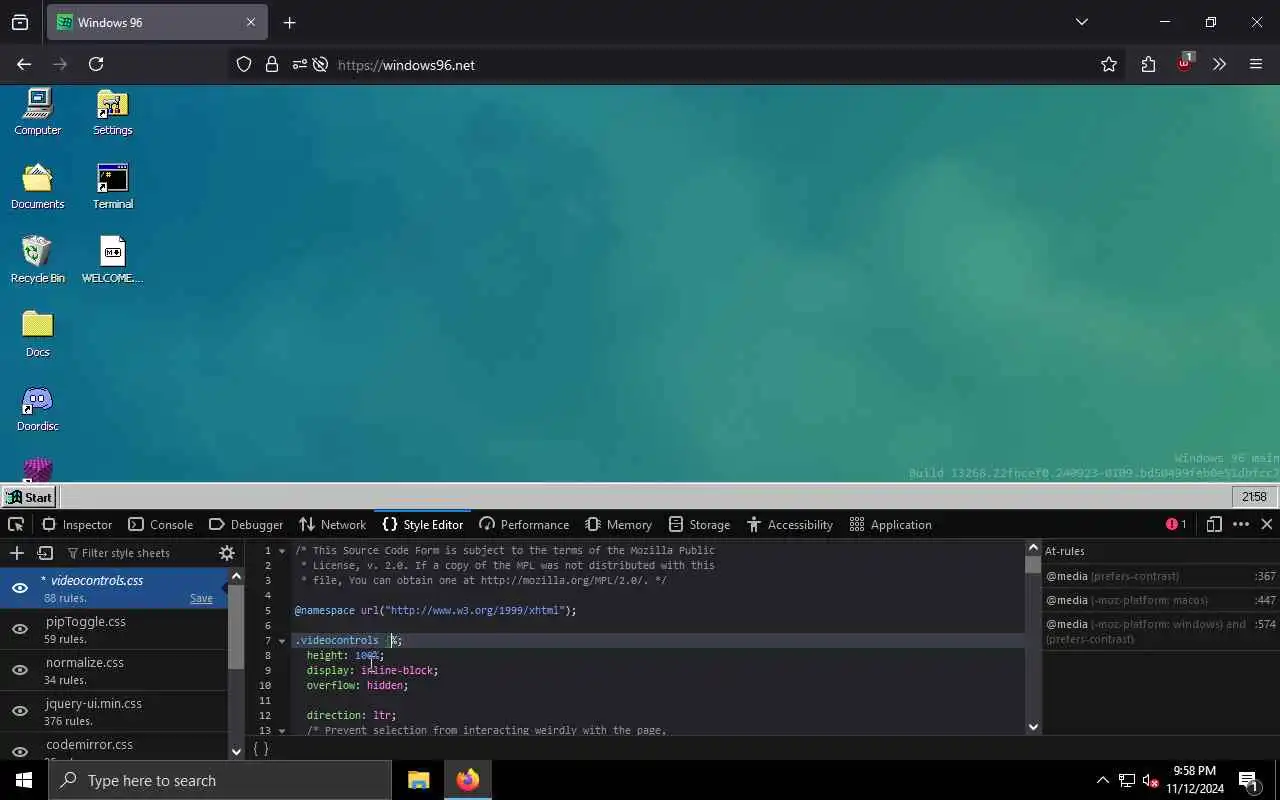The height and width of the screenshot is (800, 1280).
Task: Open the Firefox hamburger menu
Action: pyautogui.click(x=1256, y=64)
